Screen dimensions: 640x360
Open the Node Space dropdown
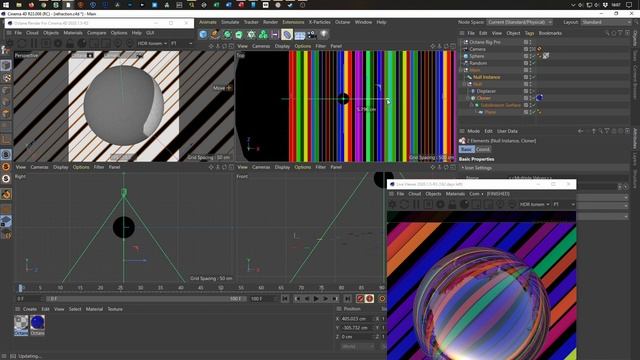point(519,22)
